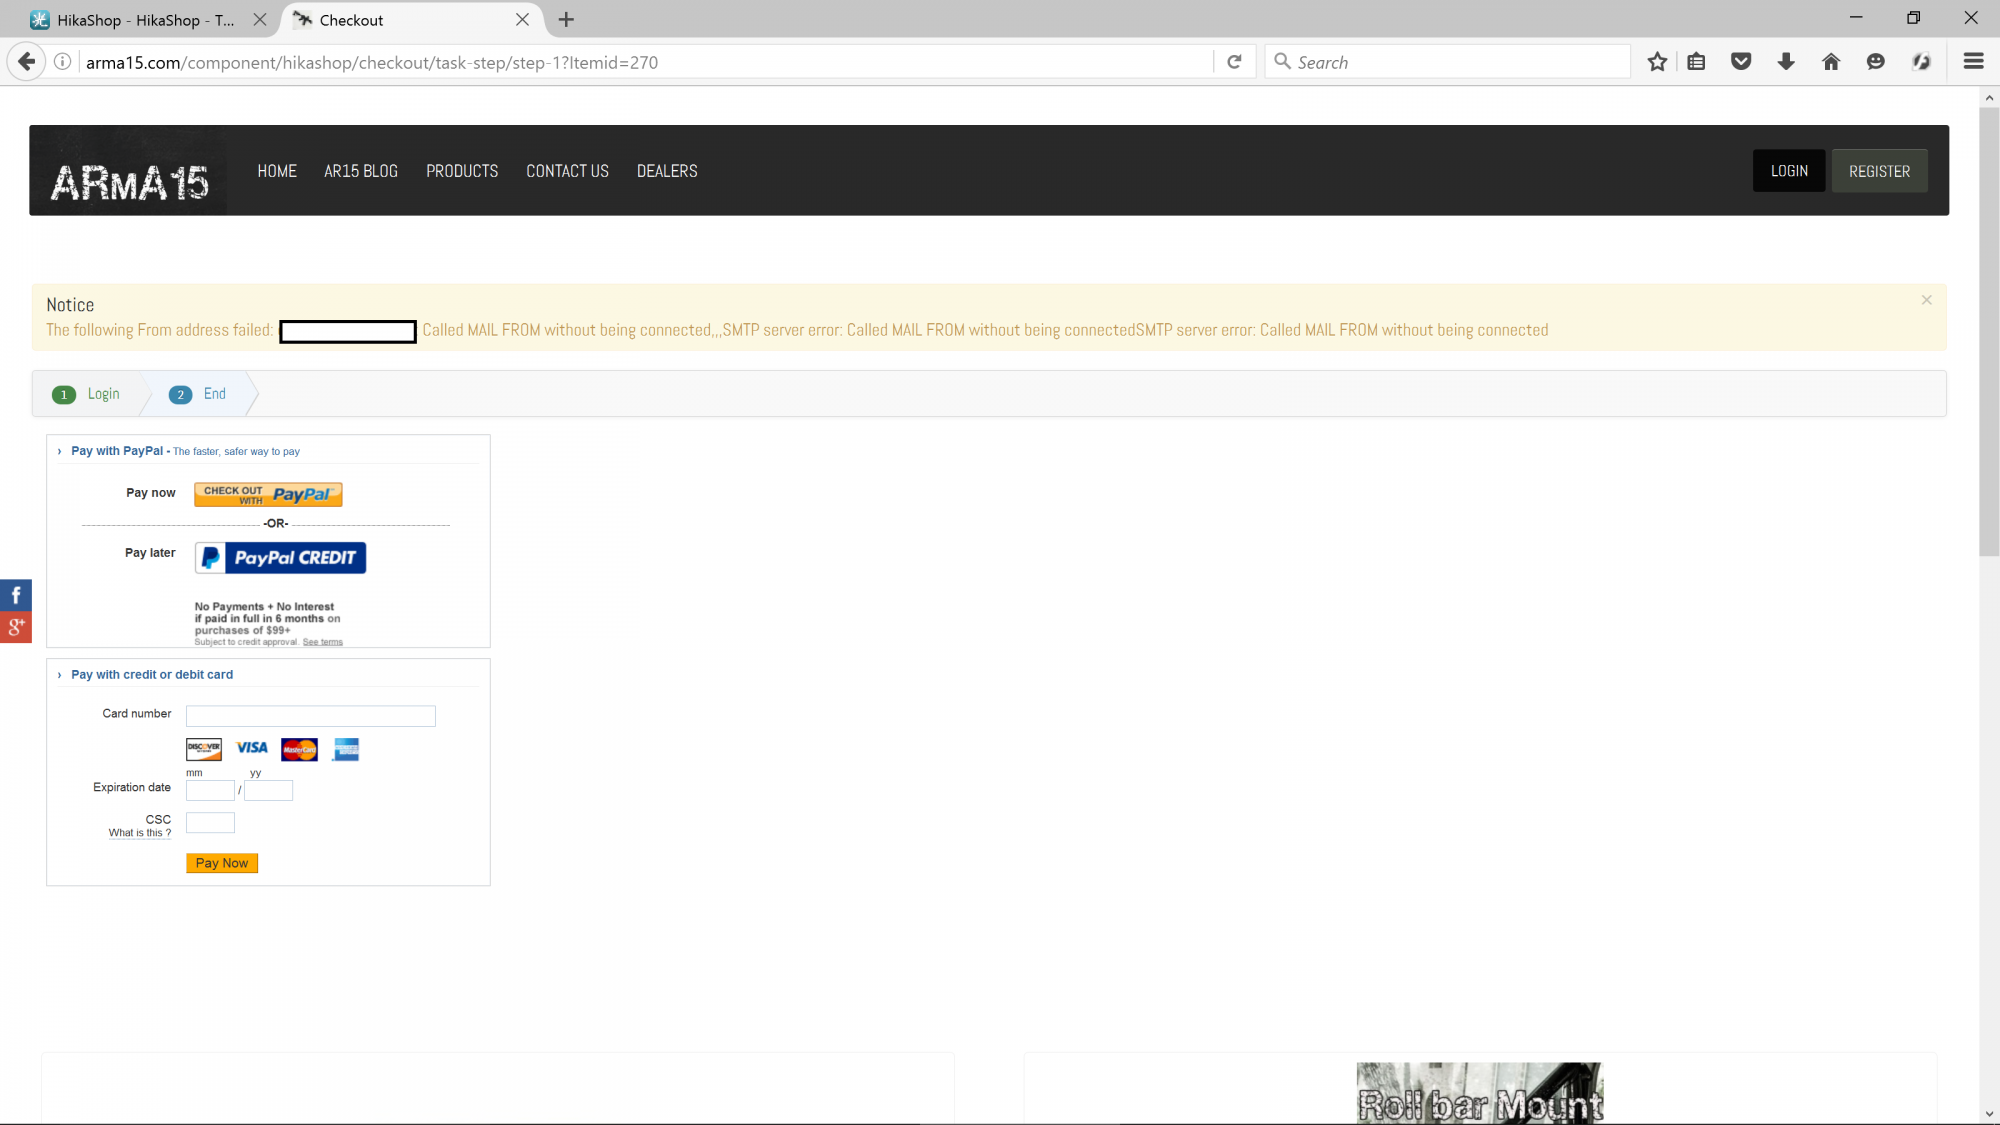Click the PayPal Credit button

pyautogui.click(x=280, y=558)
